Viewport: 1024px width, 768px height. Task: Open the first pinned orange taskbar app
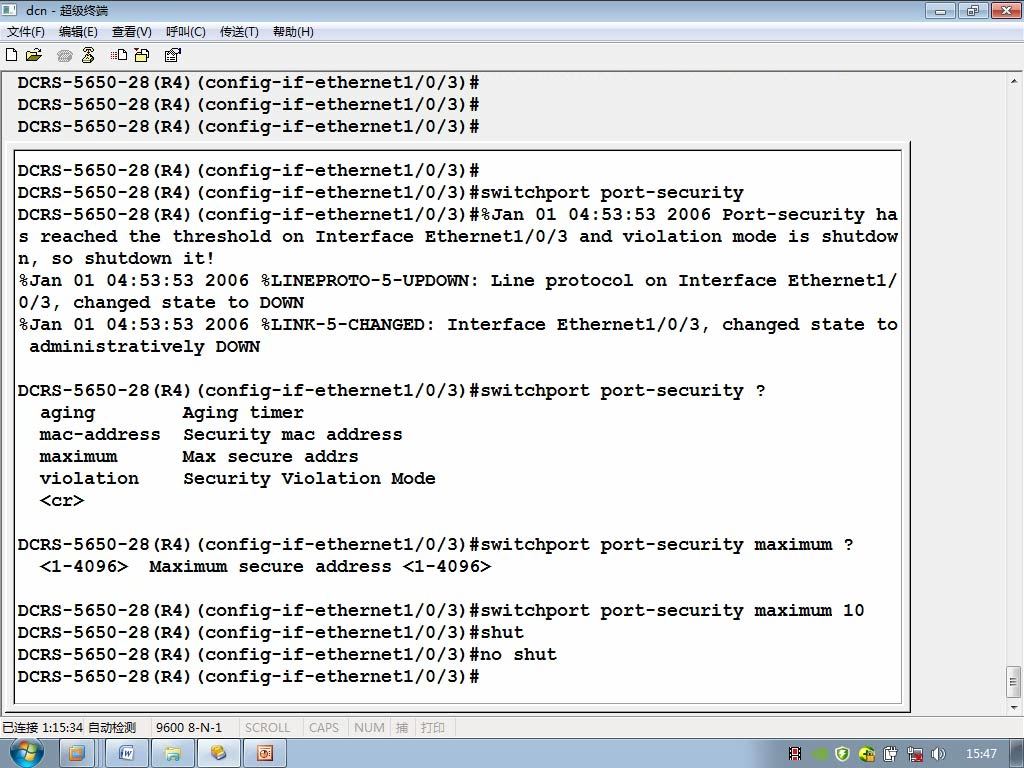point(76,754)
